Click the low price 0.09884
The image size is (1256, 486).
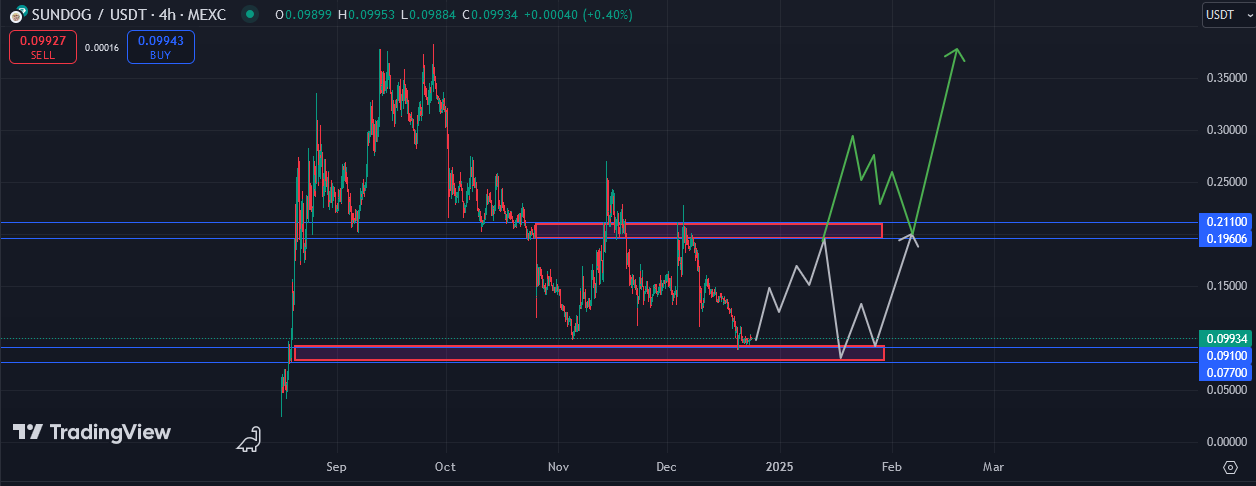tap(434, 16)
